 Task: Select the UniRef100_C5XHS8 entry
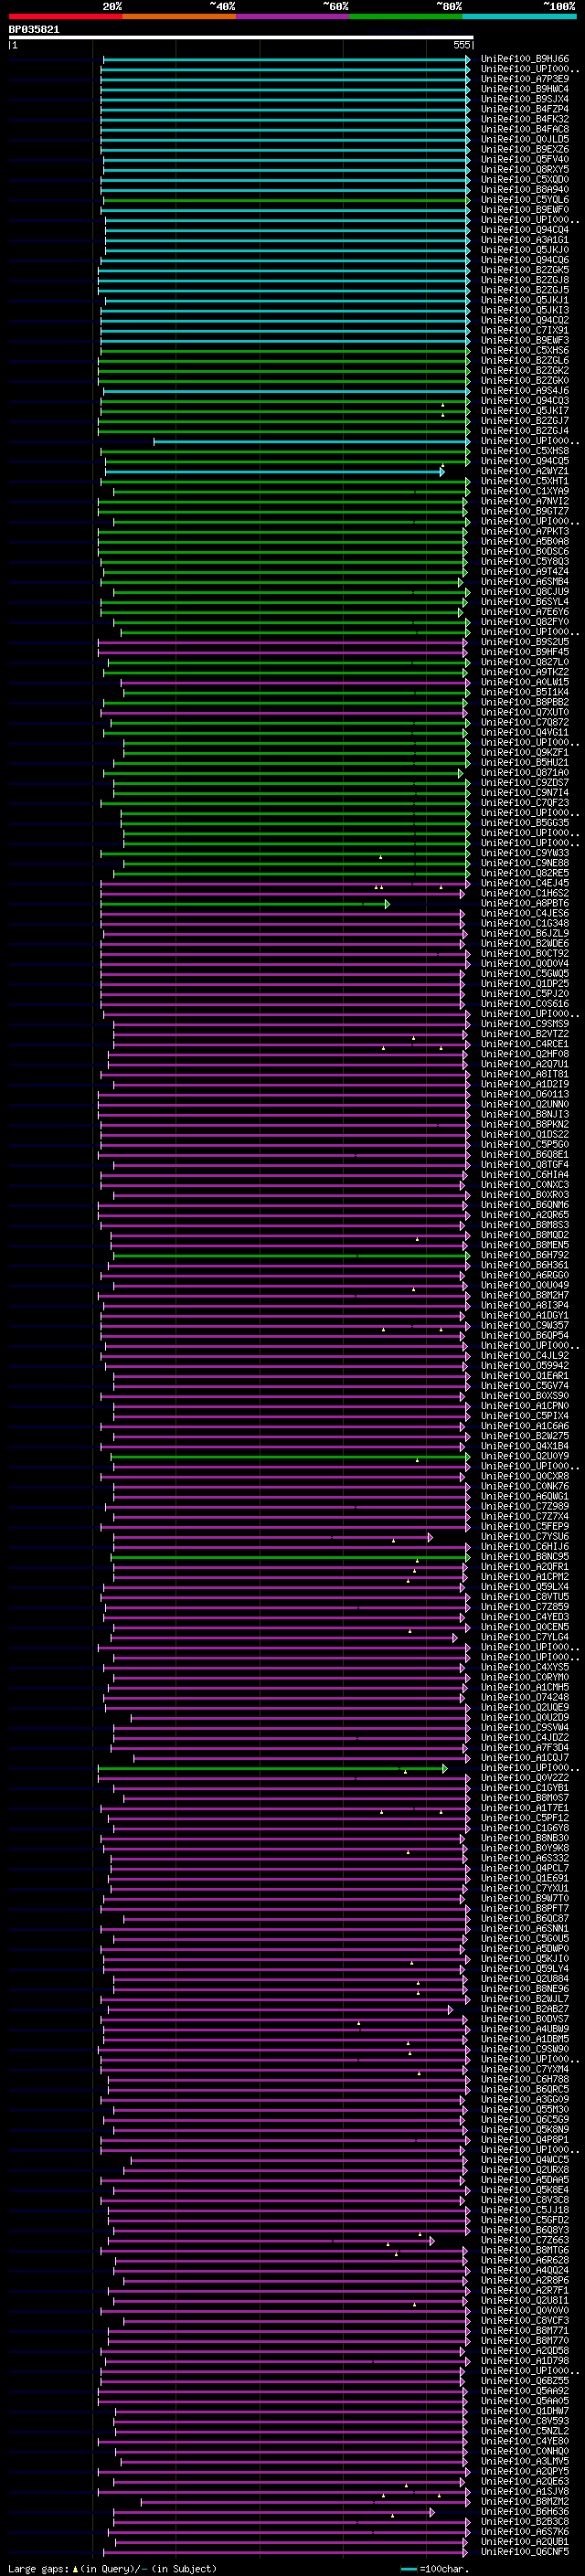525,451
